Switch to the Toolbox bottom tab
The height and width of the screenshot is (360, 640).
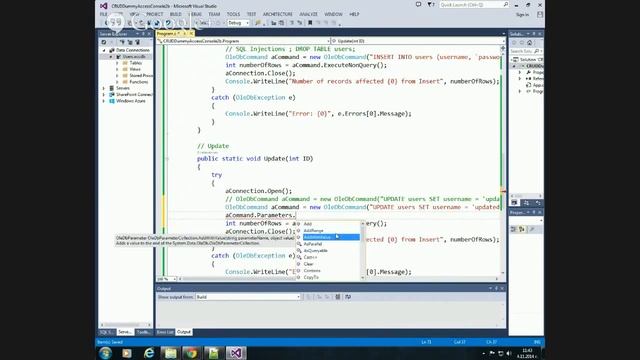coord(143,332)
